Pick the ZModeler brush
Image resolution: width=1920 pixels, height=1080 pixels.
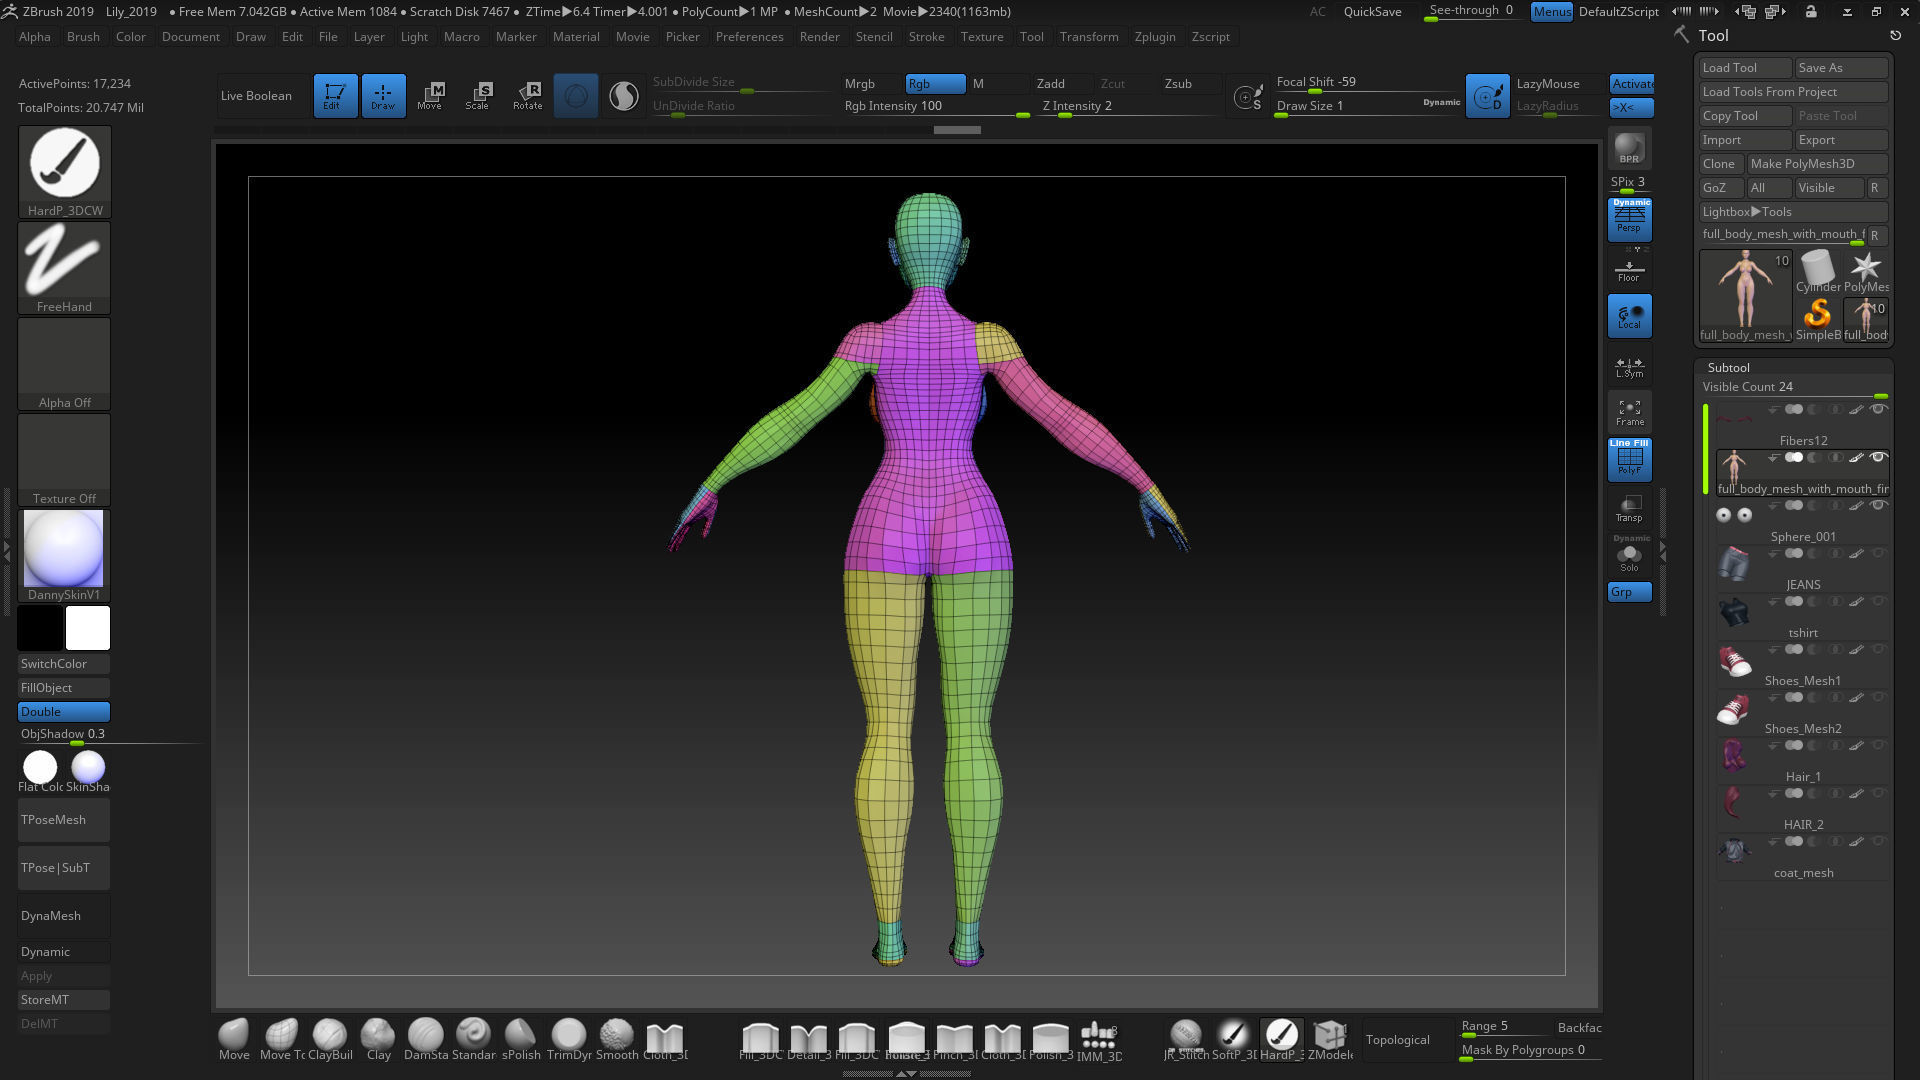[x=1330, y=1039]
